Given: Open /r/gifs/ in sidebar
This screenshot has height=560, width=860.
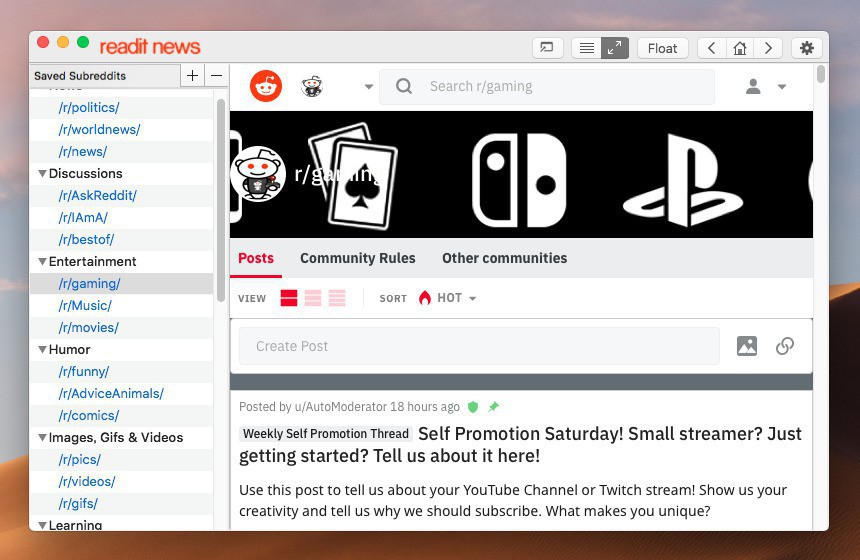Looking at the screenshot, I should (78, 504).
